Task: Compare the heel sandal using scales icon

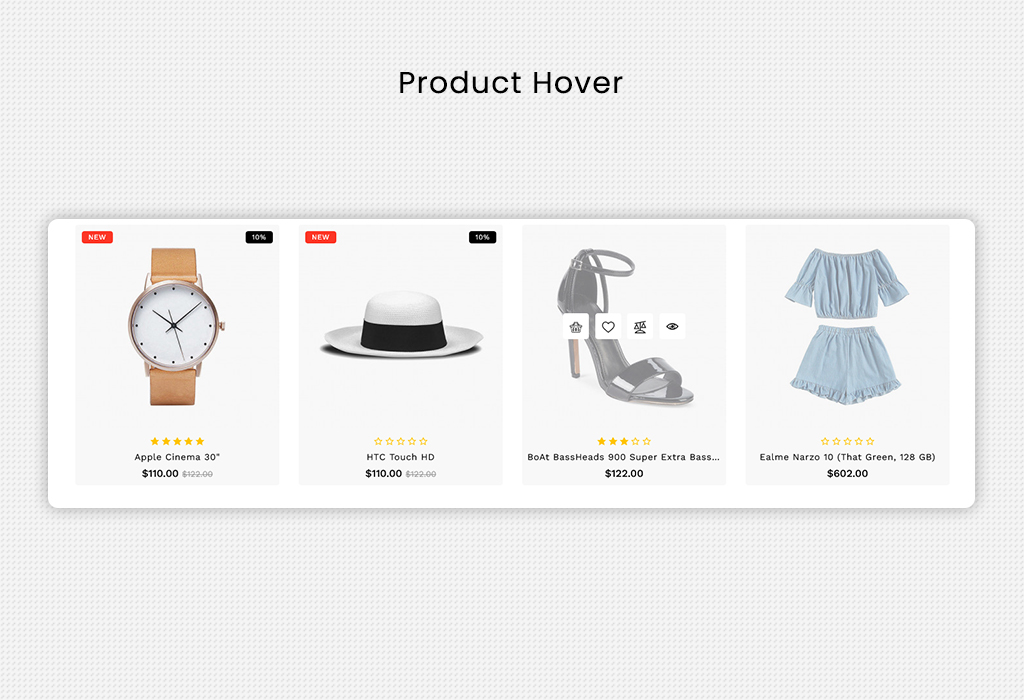Action: [x=640, y=326]
